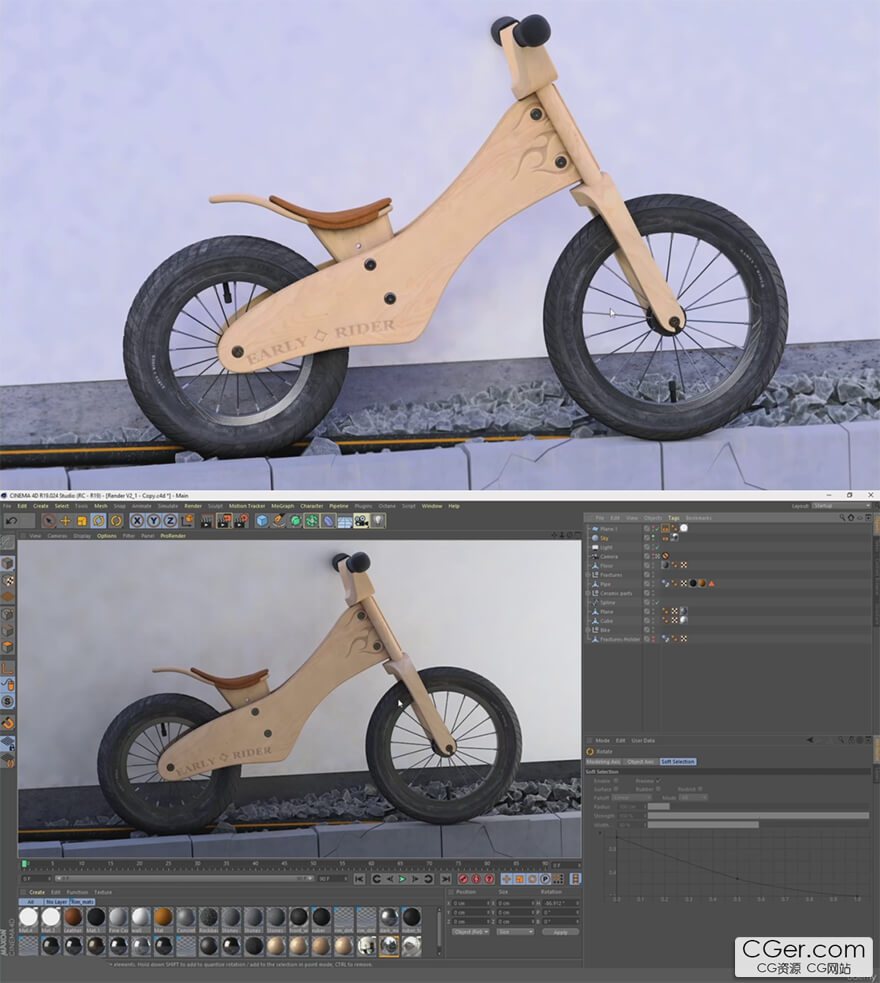Toggle visibility dots for the Sky object
Viewport: 880px width, 983px height.
[652, 538]
